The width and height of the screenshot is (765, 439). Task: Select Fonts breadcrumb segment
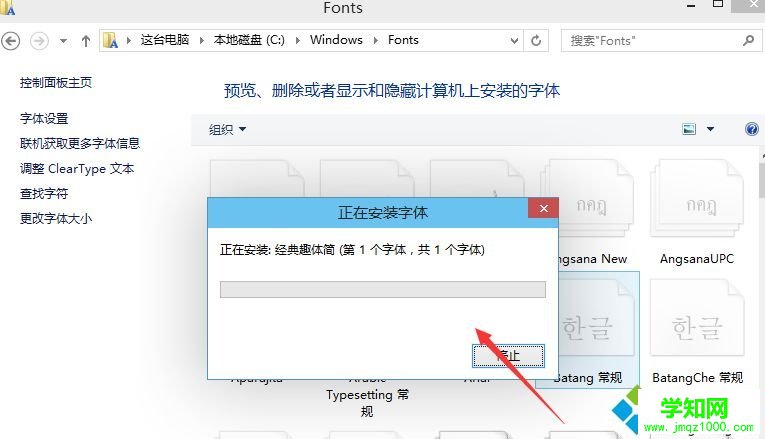[x=403, y=40]
